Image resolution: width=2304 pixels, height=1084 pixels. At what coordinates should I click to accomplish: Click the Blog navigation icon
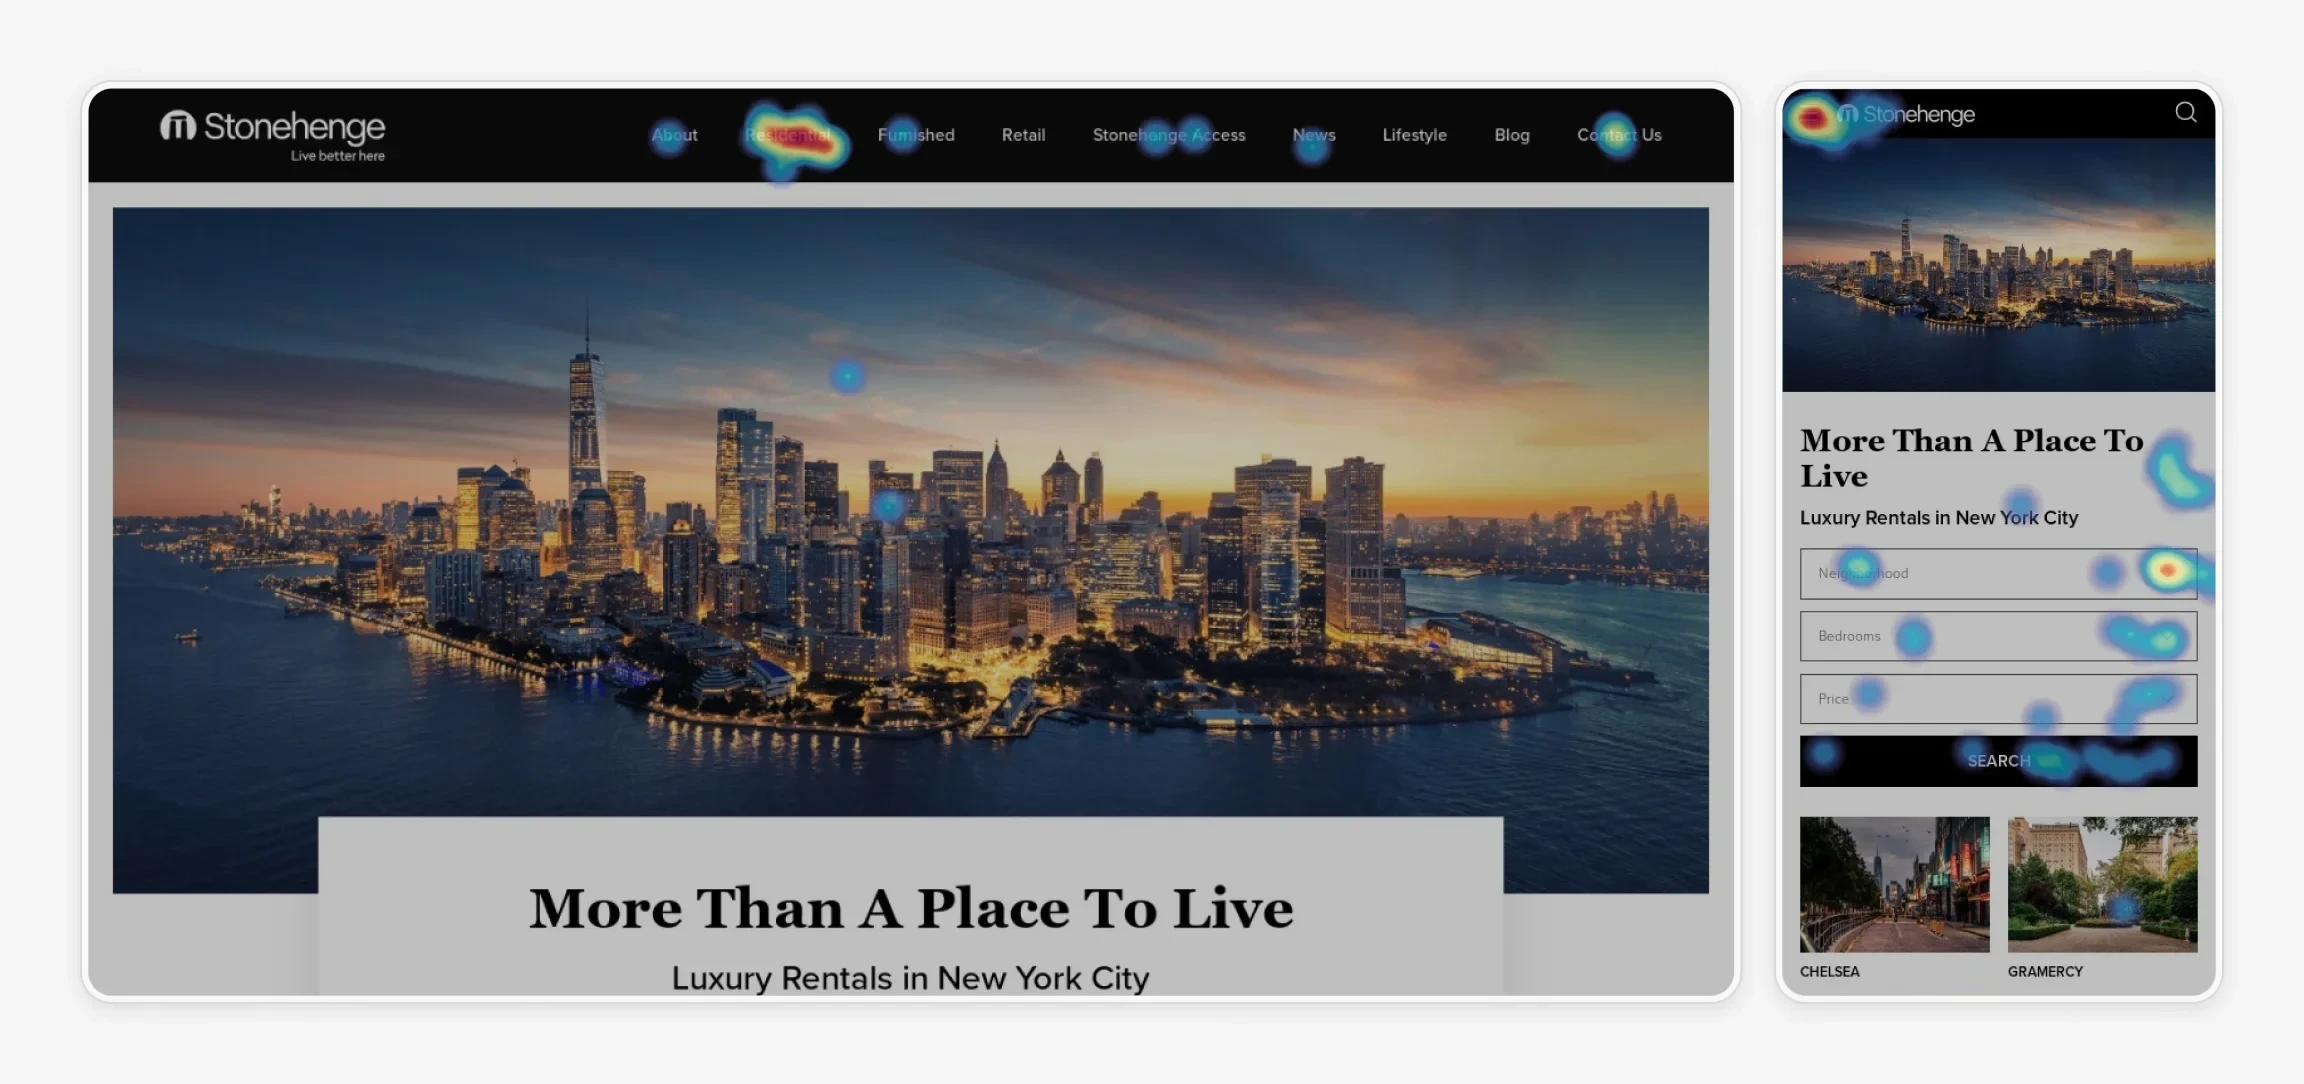pos(1512,134)
